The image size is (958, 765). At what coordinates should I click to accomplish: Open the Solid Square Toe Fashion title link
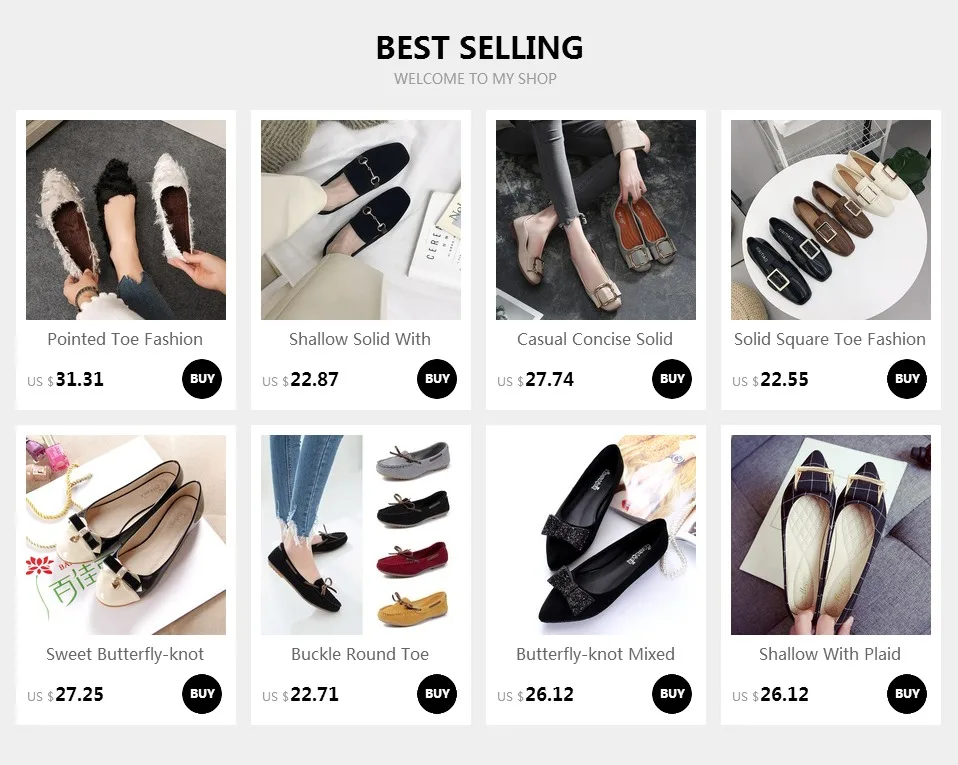click(830, 339)
